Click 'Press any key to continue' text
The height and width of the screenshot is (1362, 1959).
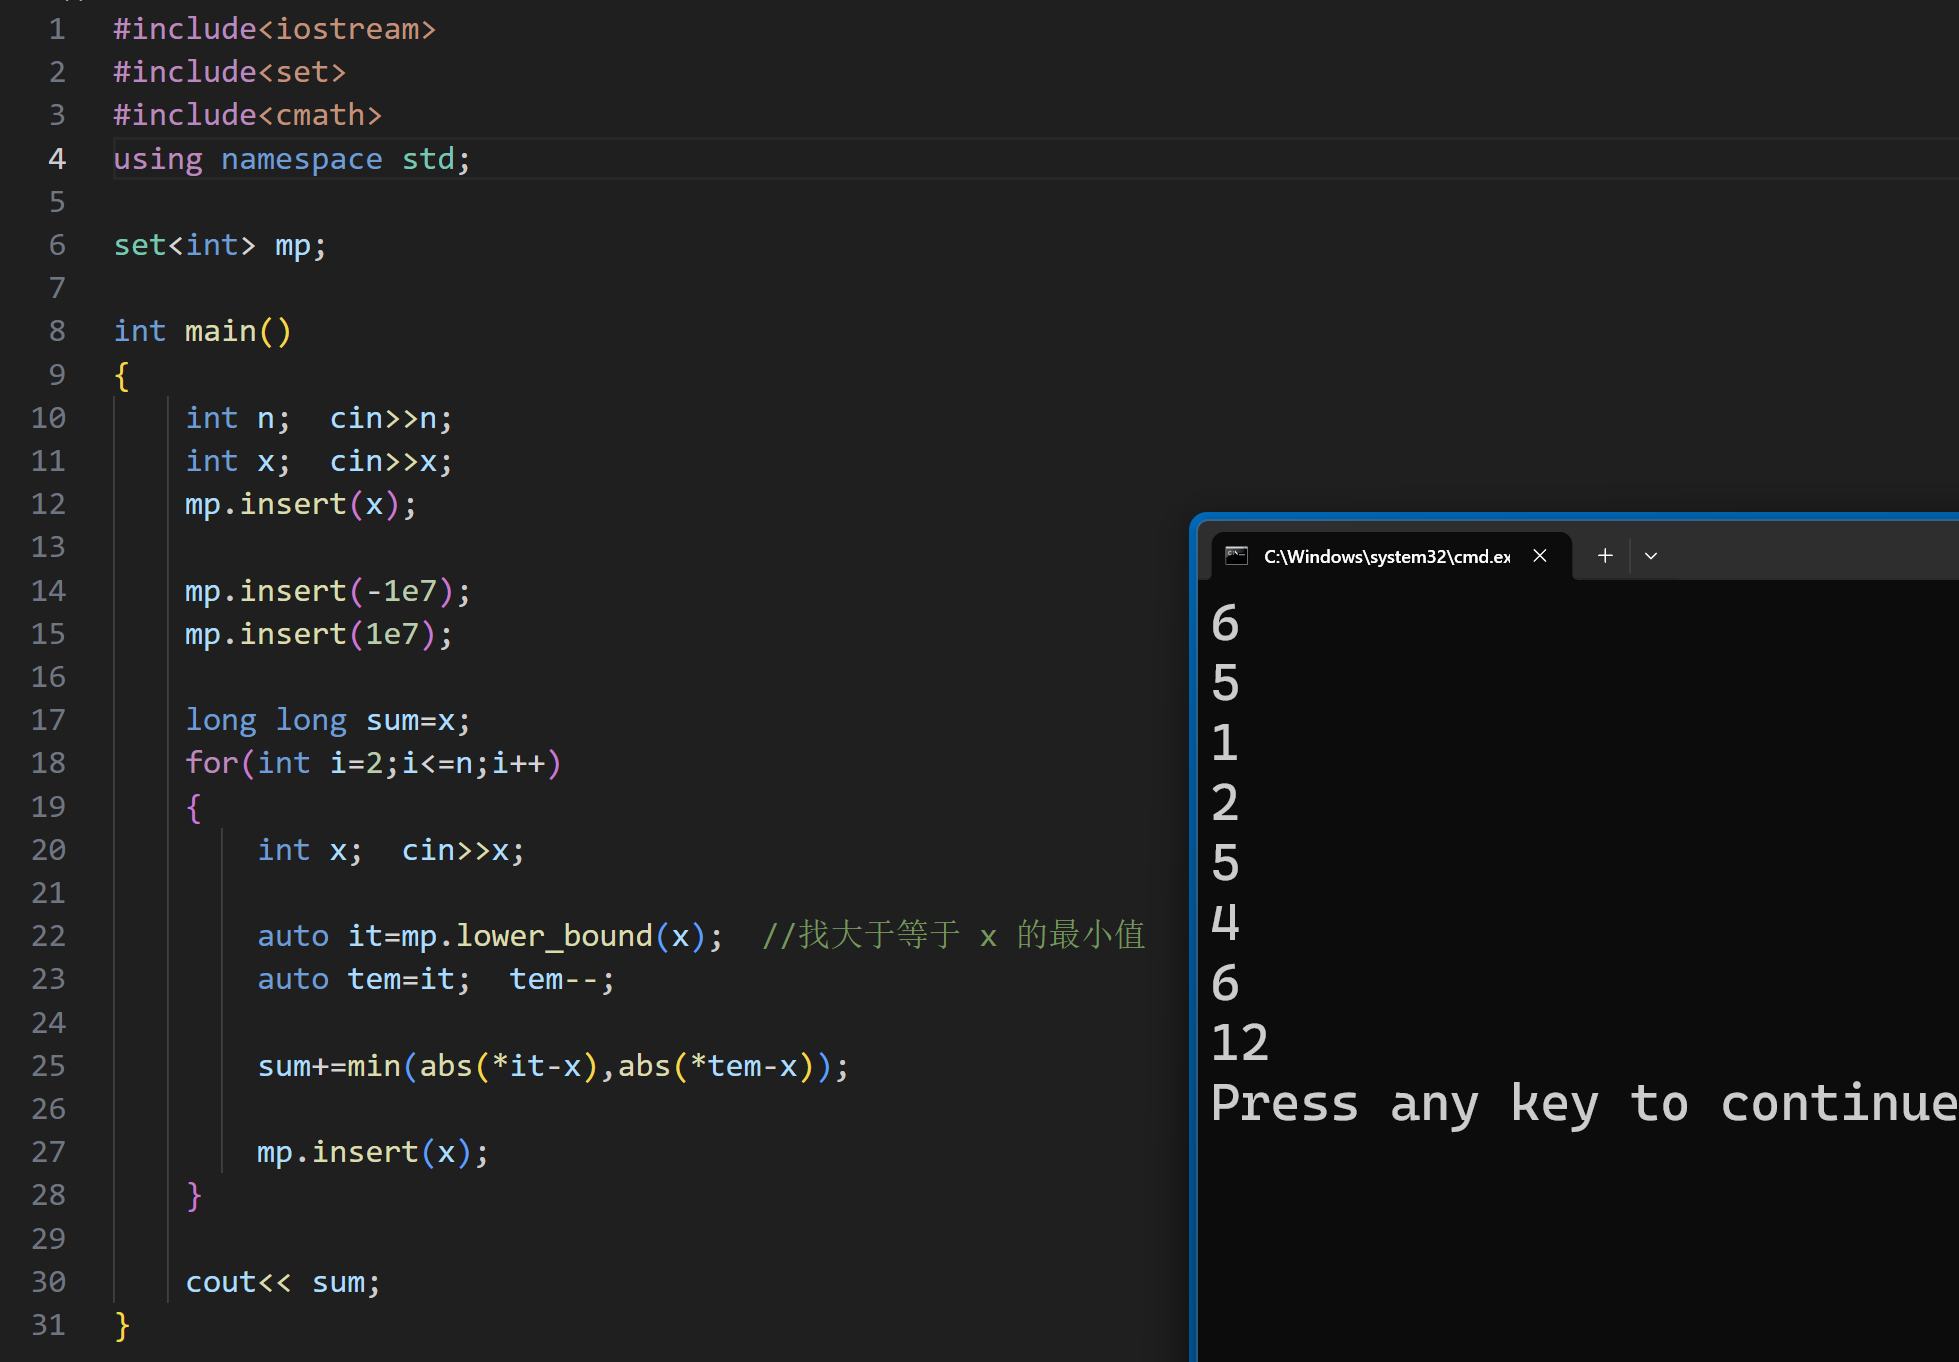1580,1103
